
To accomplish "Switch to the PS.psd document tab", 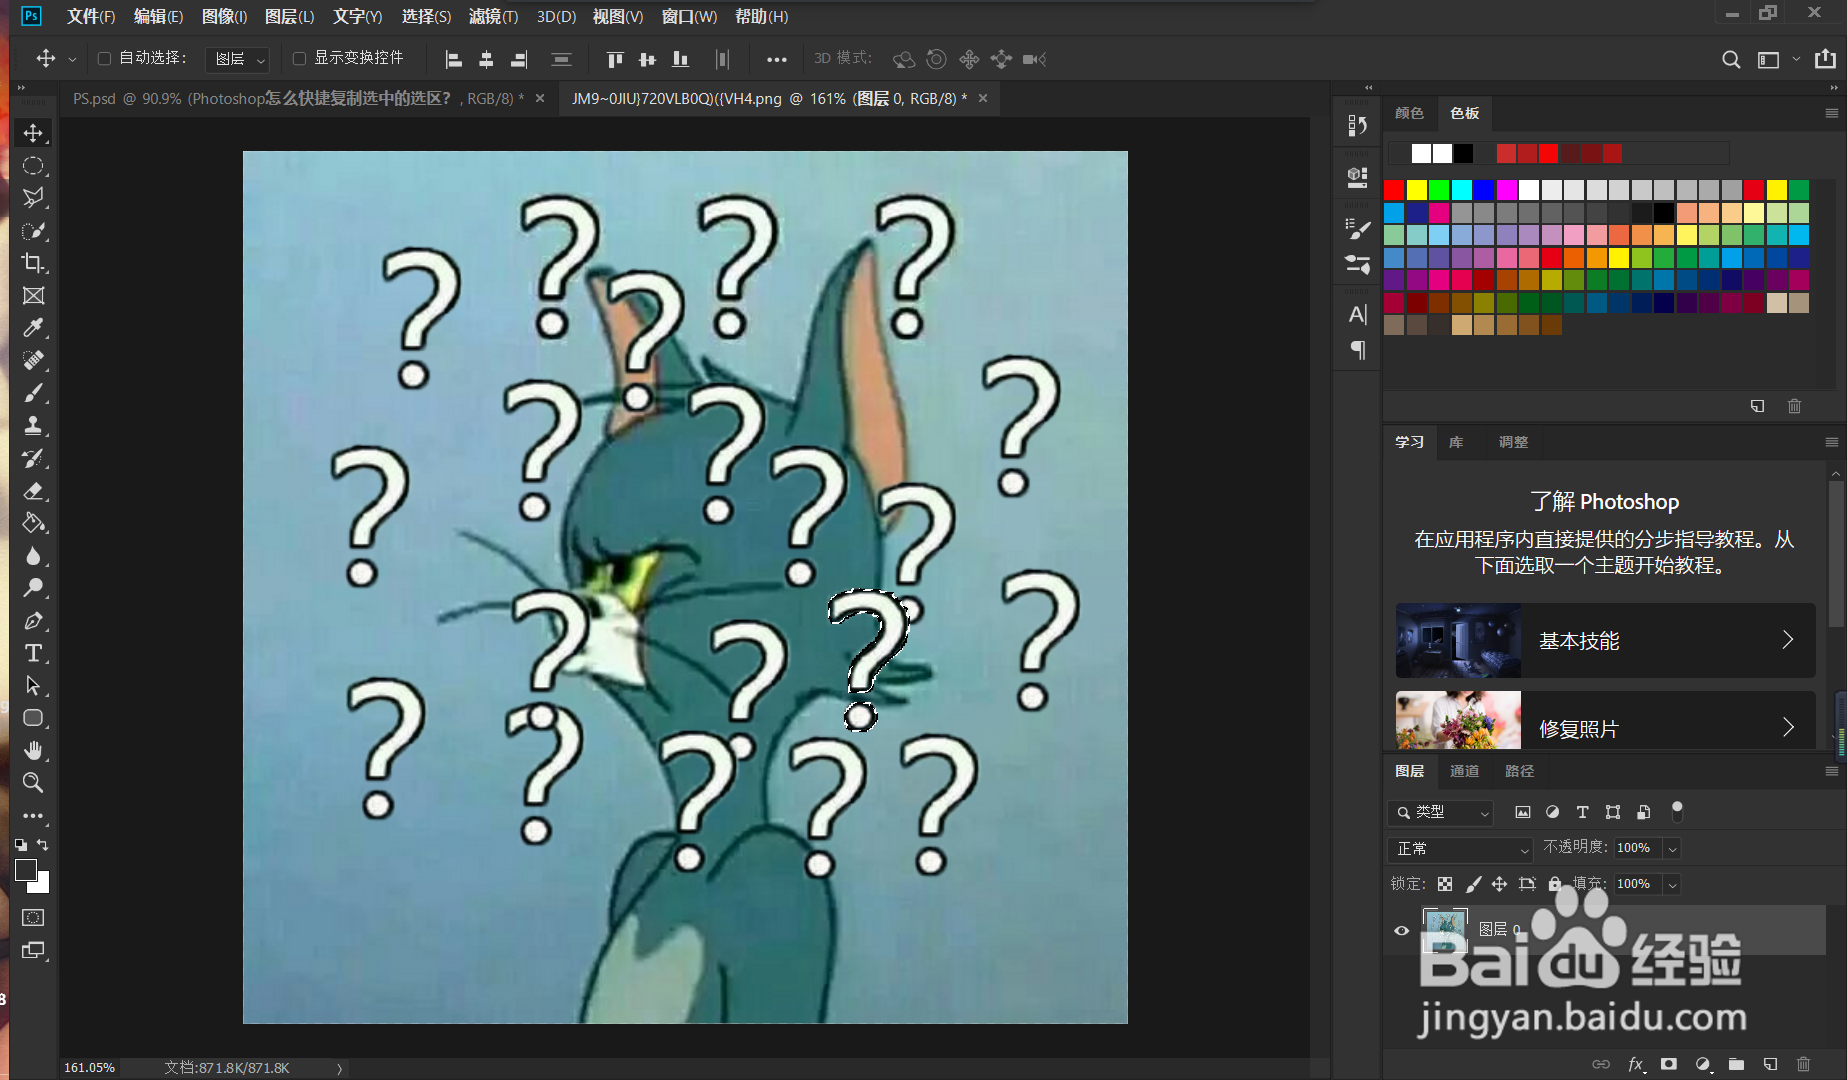I will (298, 98).
